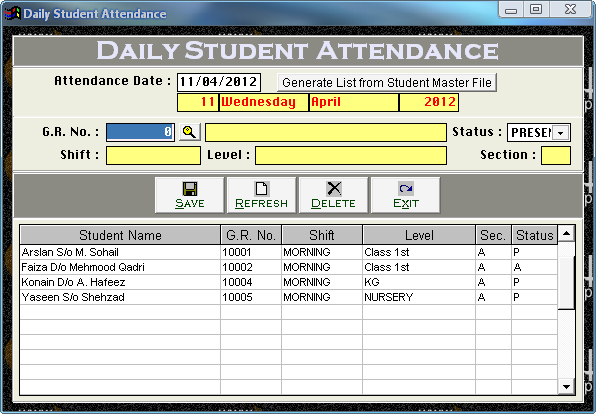
Task: Click the G.R. No. column header
Action: coord(251,235)
